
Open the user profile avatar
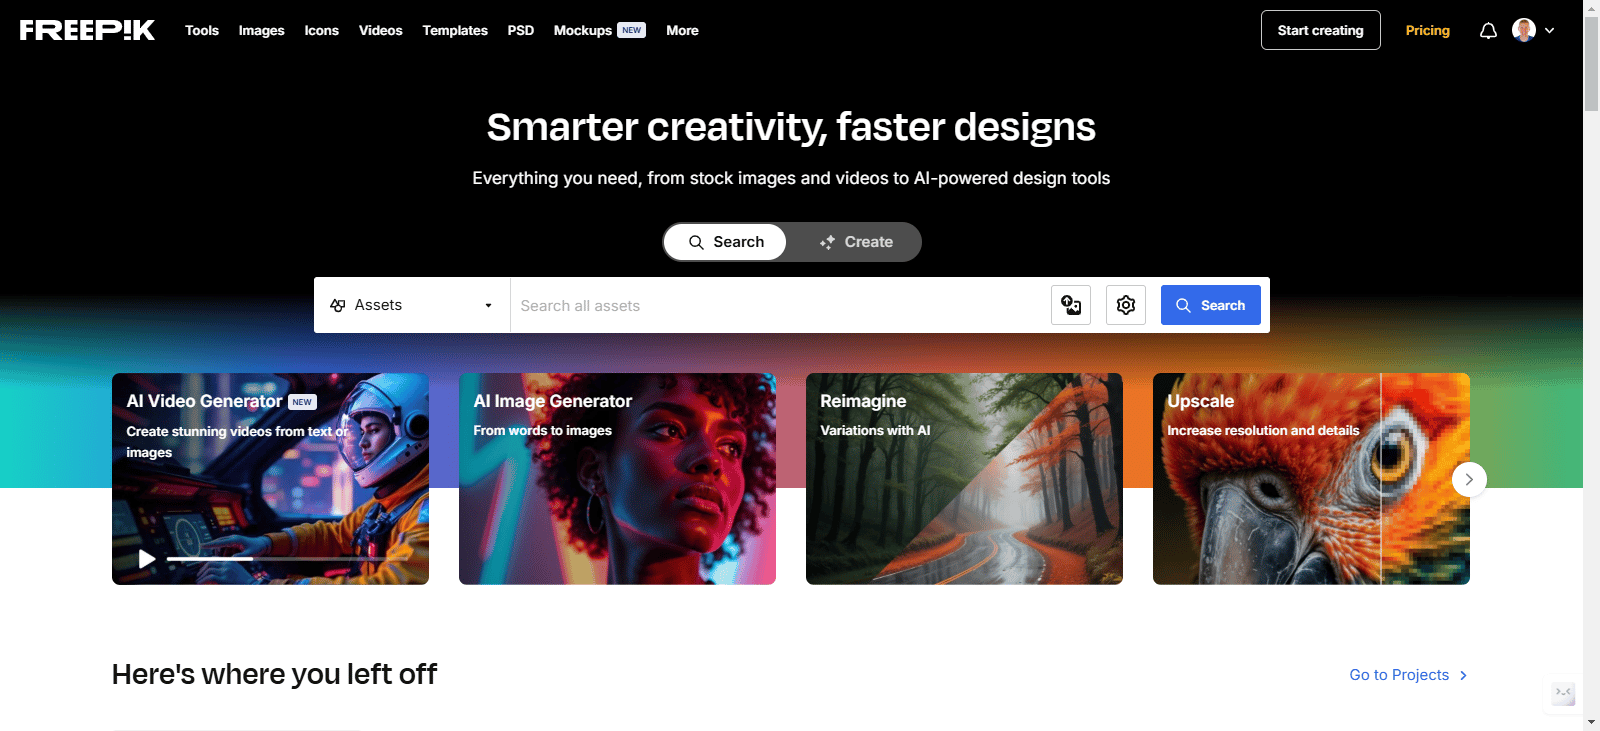coord(1524,30)
